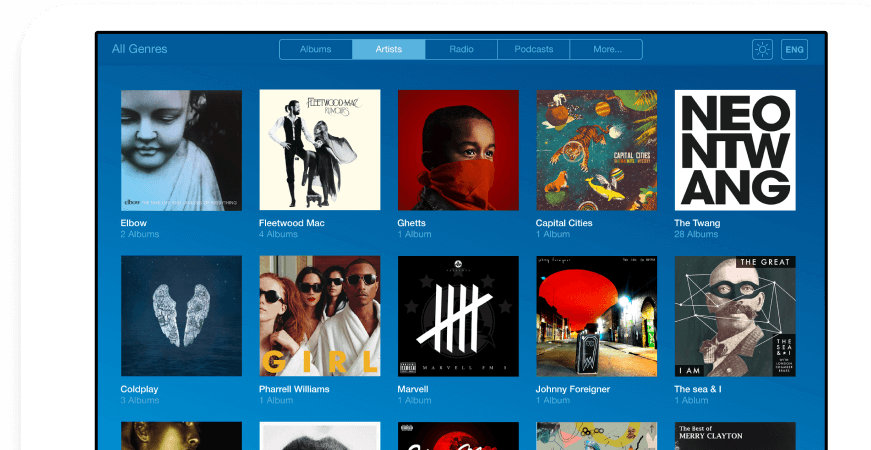Image resolution: width=871 pixels, height=450 pixels.
Task: Switch to the Albums tab
Action: click(316, 49)
